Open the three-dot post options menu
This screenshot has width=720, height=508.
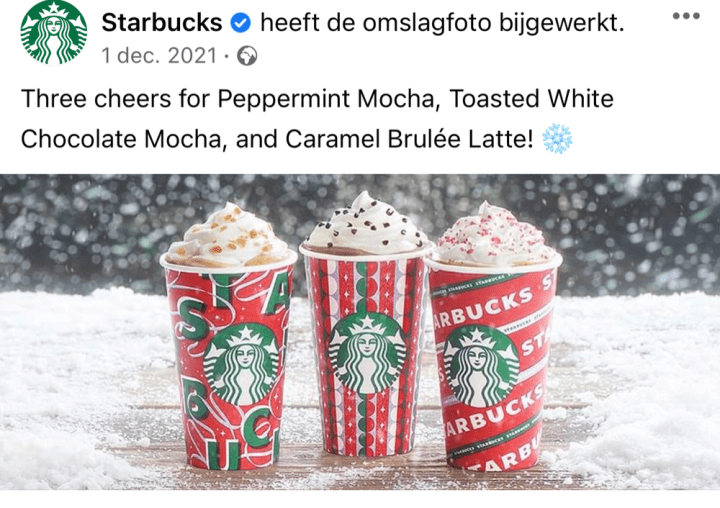(x=686, y=16)
